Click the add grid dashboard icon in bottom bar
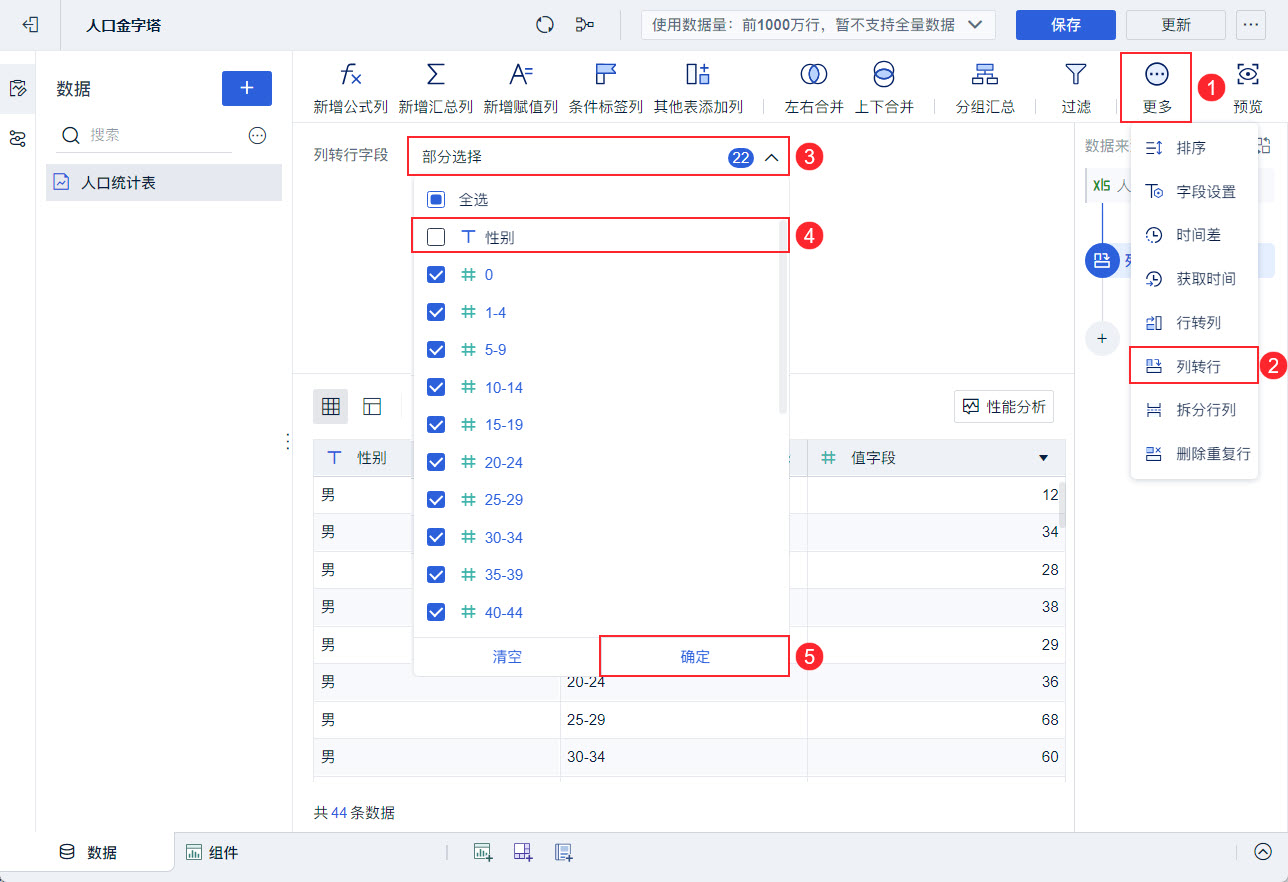 [523, 852]
